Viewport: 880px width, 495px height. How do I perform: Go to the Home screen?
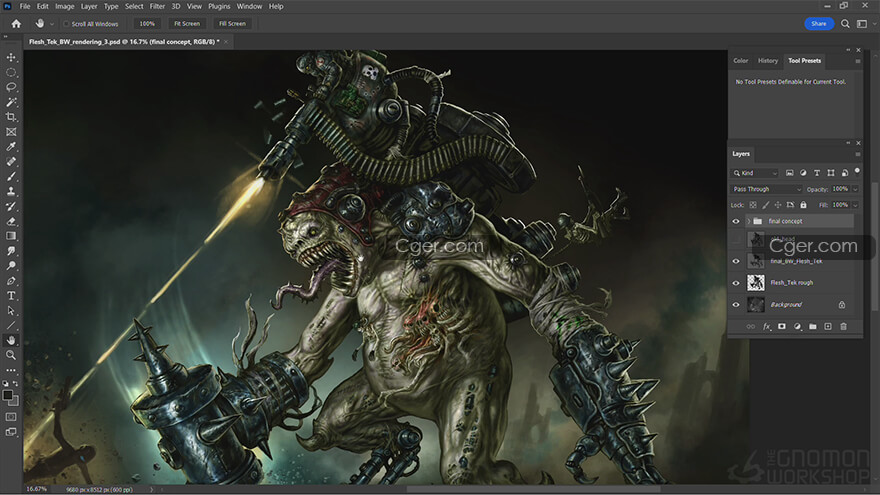click(16, 24)
